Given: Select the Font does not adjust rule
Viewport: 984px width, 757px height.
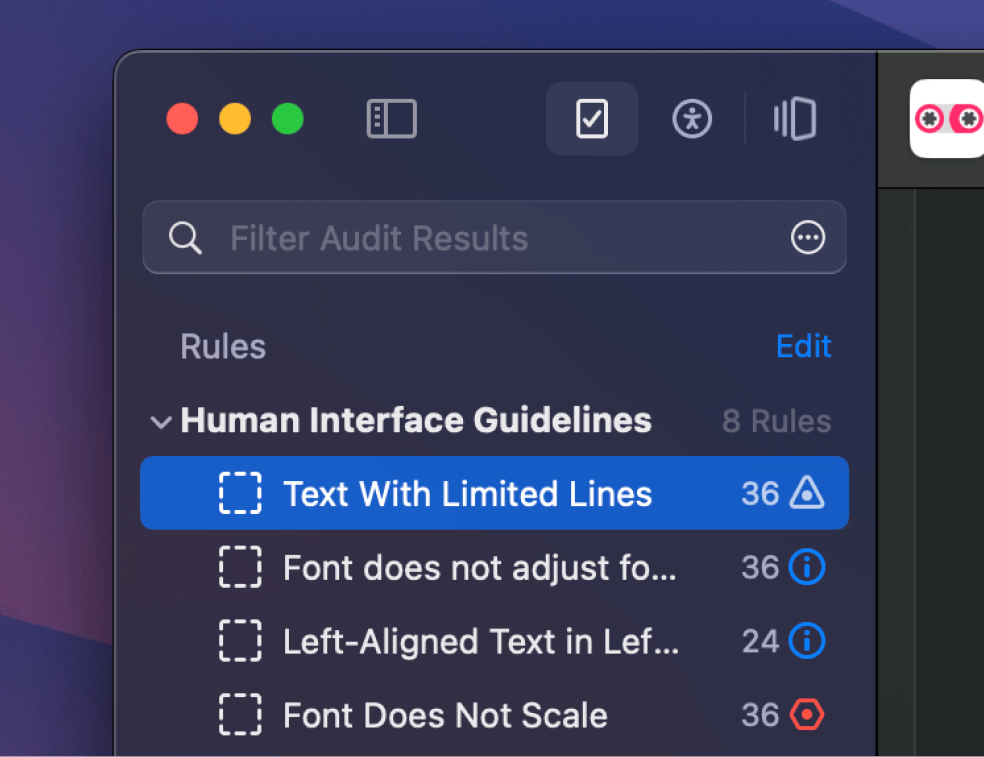Looking at the screenshot, I should click(x=495, y=567).
